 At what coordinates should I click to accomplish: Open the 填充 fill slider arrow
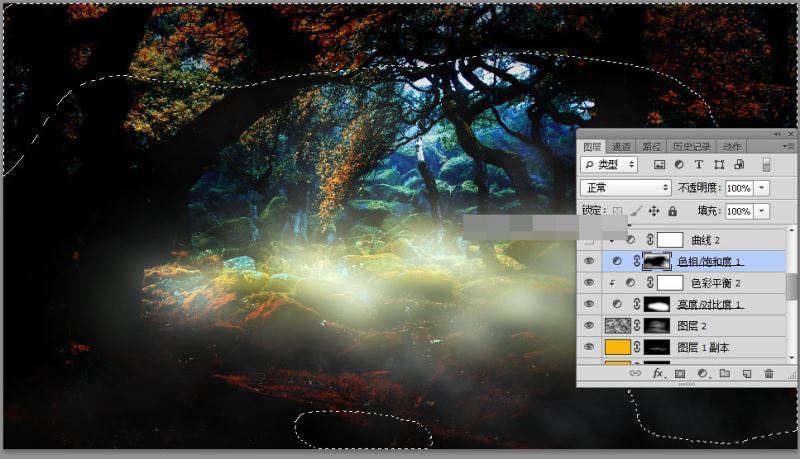762,211
